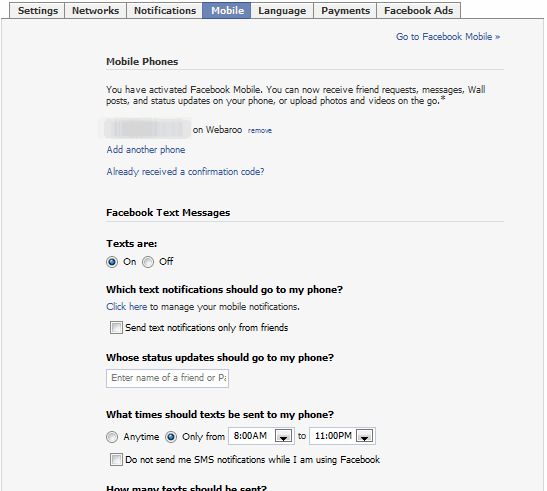Open the Facebook Ads tab
The width and height of the screenshot is (547, 491).
pyautogui.click(x=418, y=10)
